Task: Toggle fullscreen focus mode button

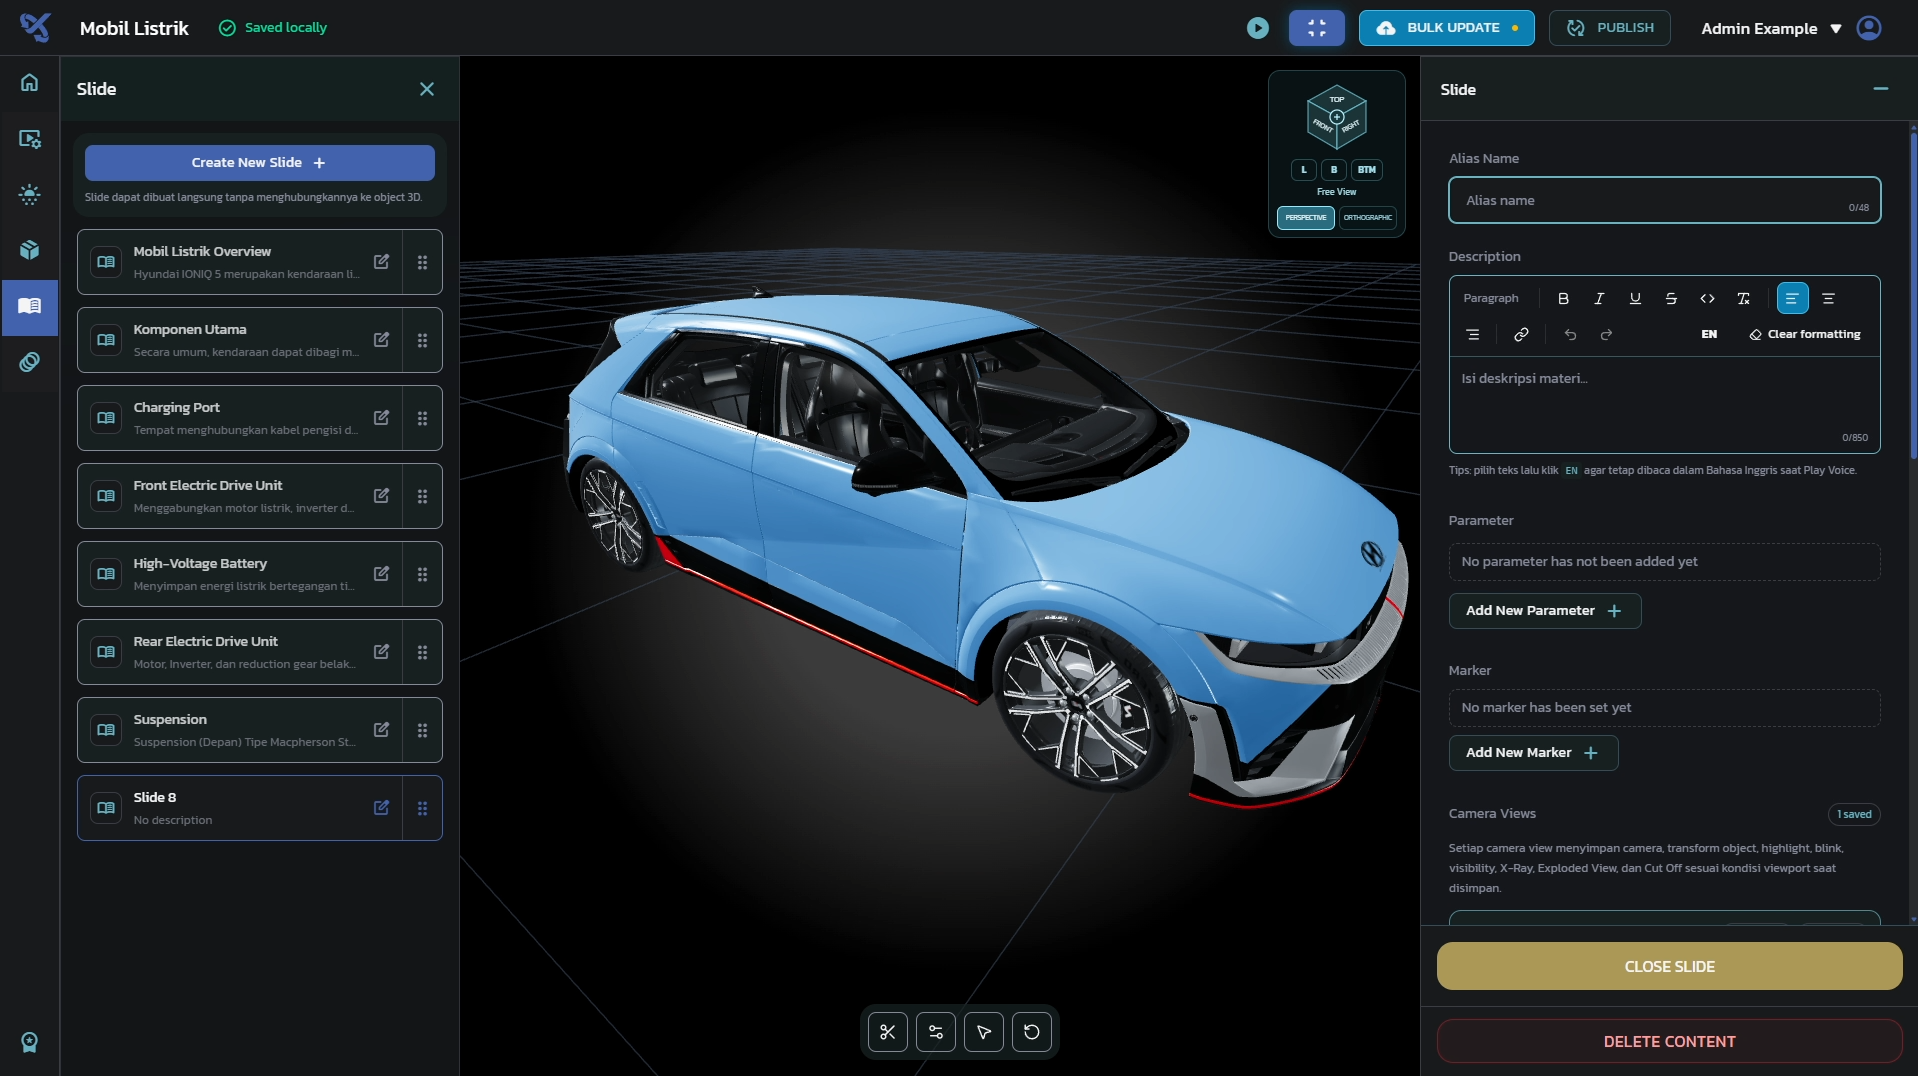Action: (1317, 28)
